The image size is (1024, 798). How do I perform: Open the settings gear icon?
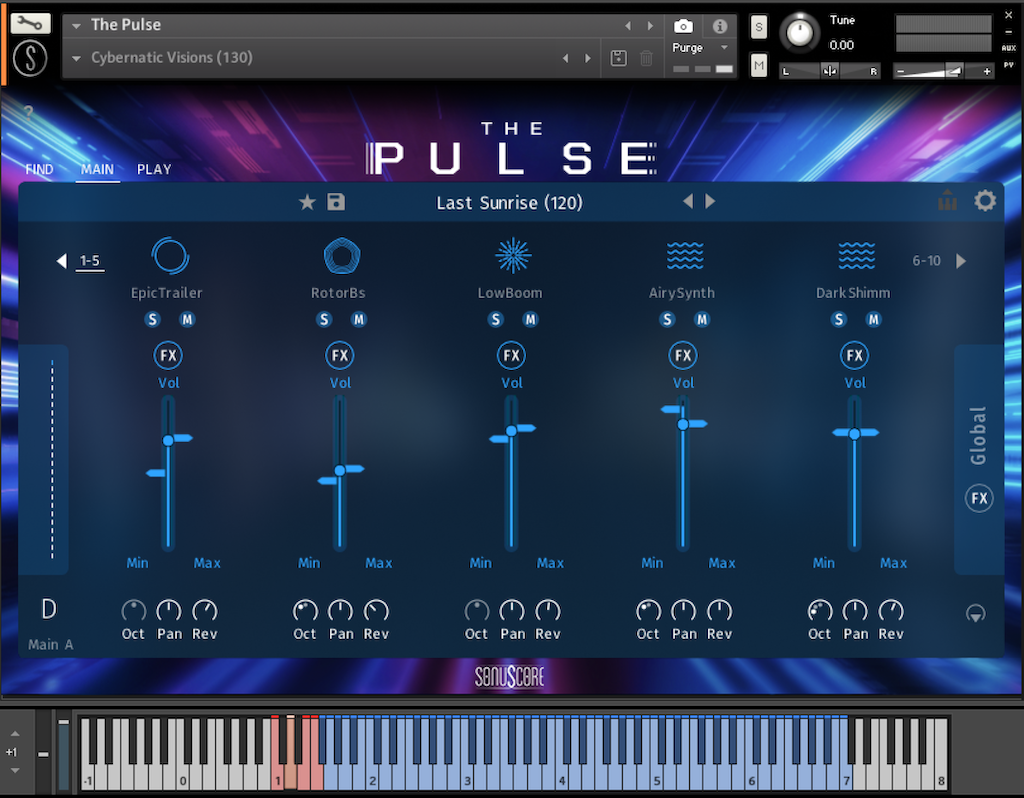point(985,200)
